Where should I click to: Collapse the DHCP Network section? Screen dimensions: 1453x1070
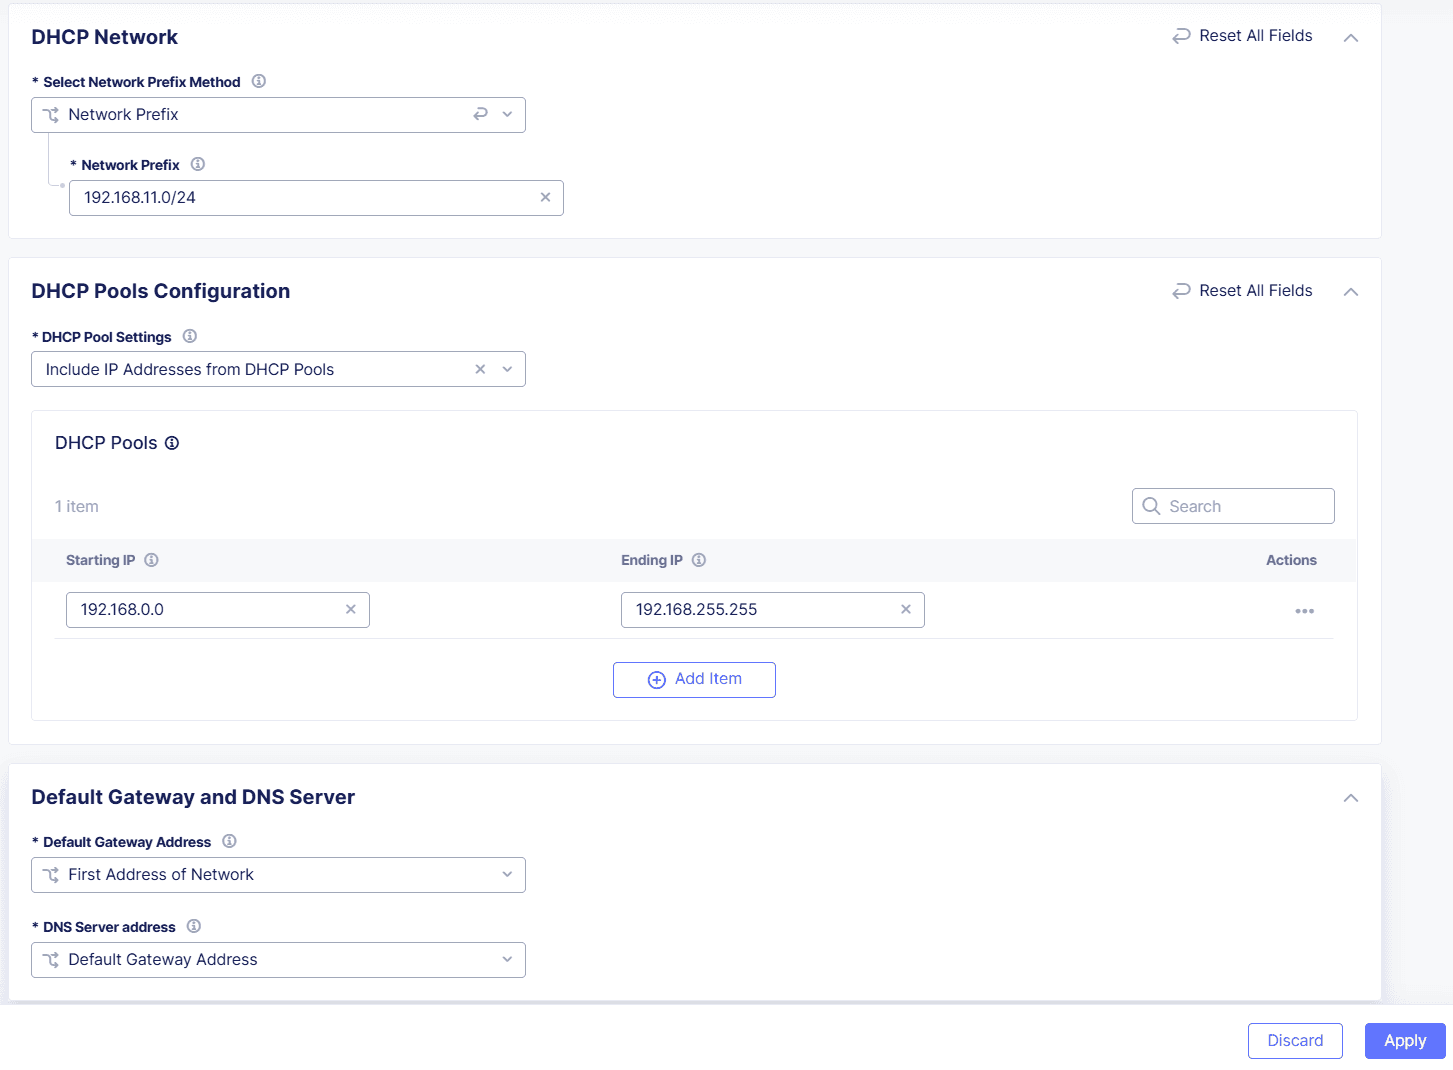point(1351,37)
